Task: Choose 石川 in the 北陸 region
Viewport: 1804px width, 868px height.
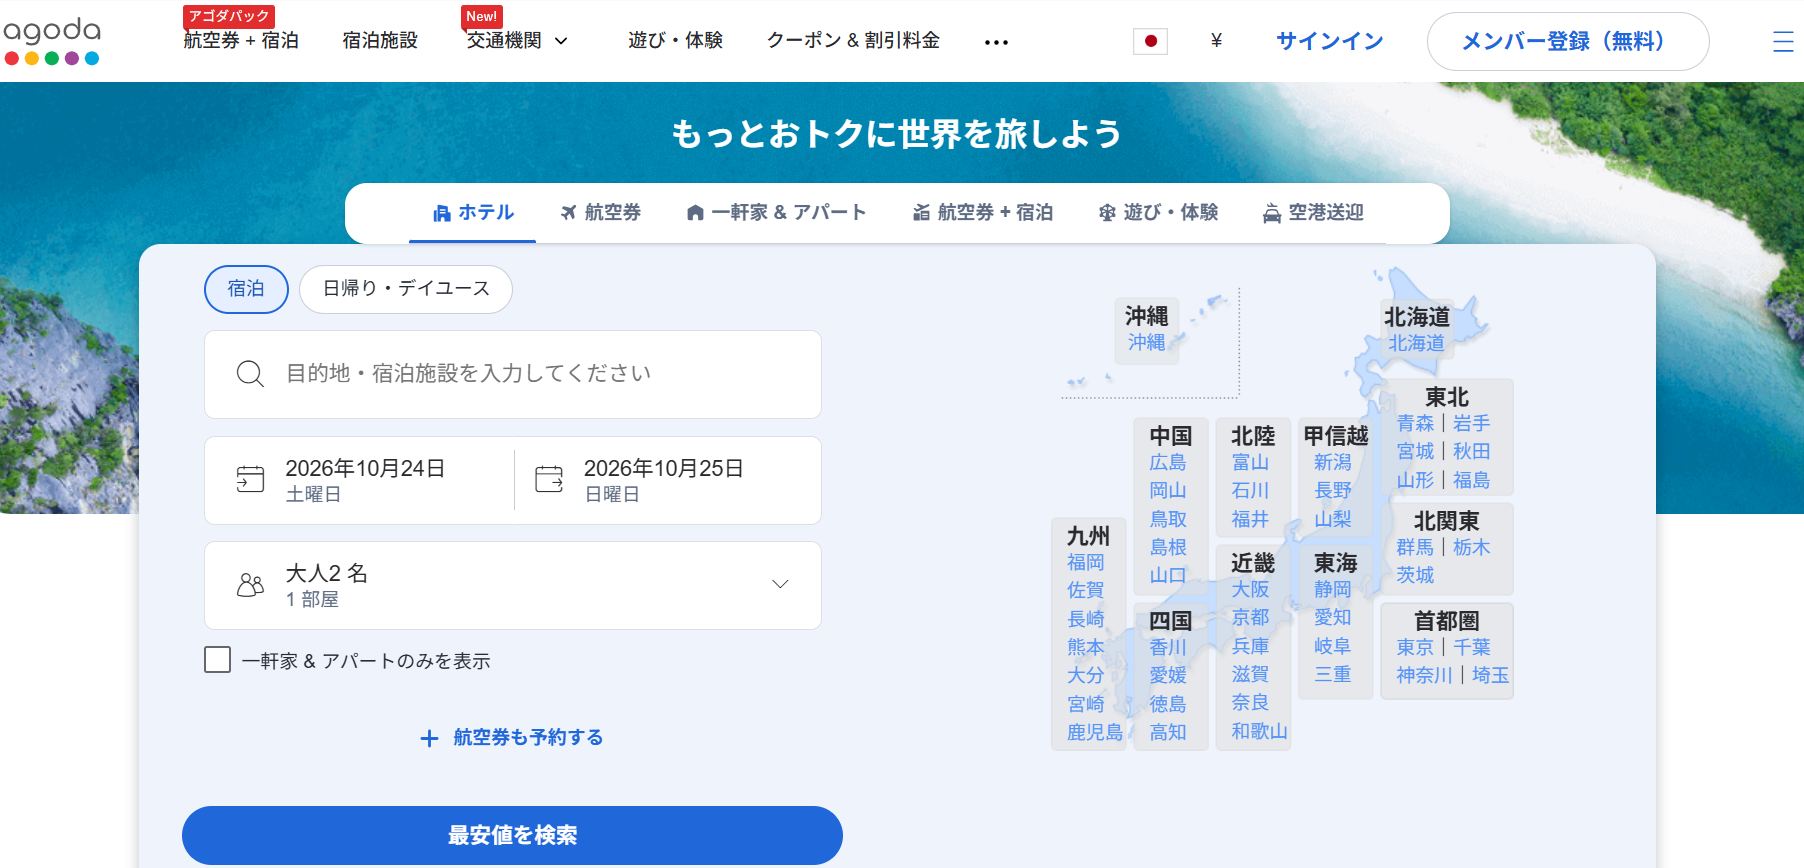Action: (x=1250, y=491)
